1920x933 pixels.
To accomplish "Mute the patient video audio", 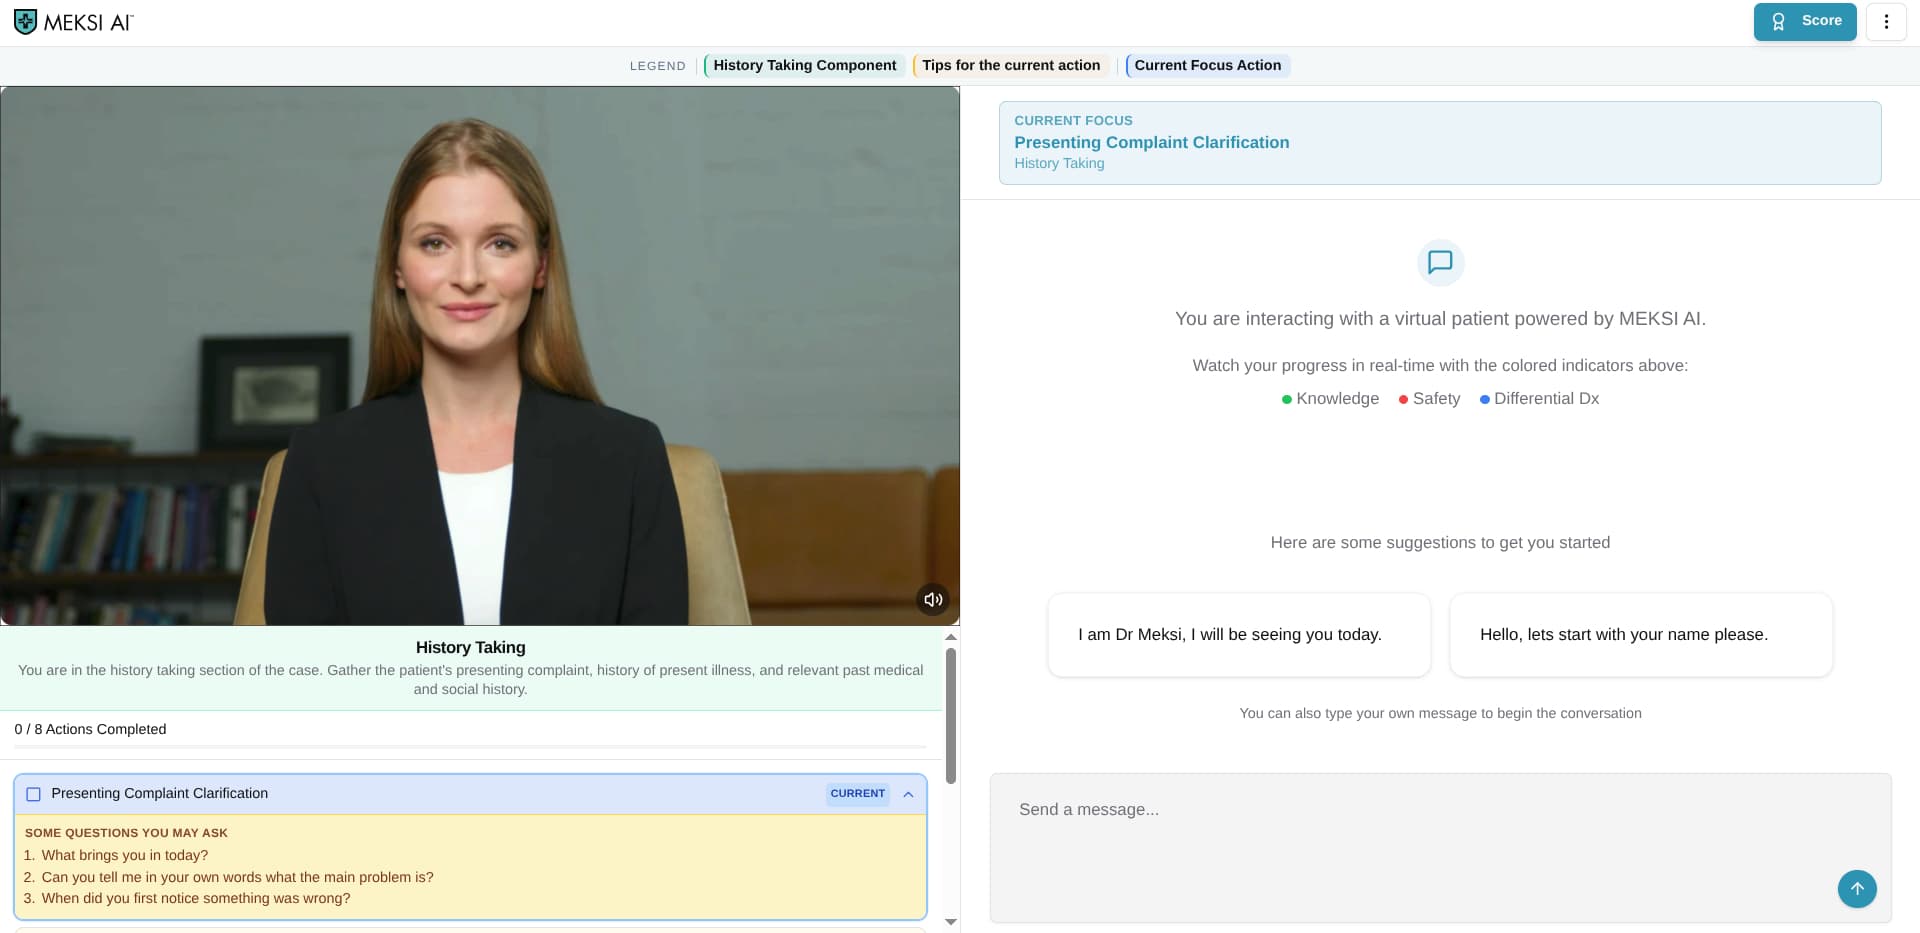I will pyautogui.click(x=932, y=600).
